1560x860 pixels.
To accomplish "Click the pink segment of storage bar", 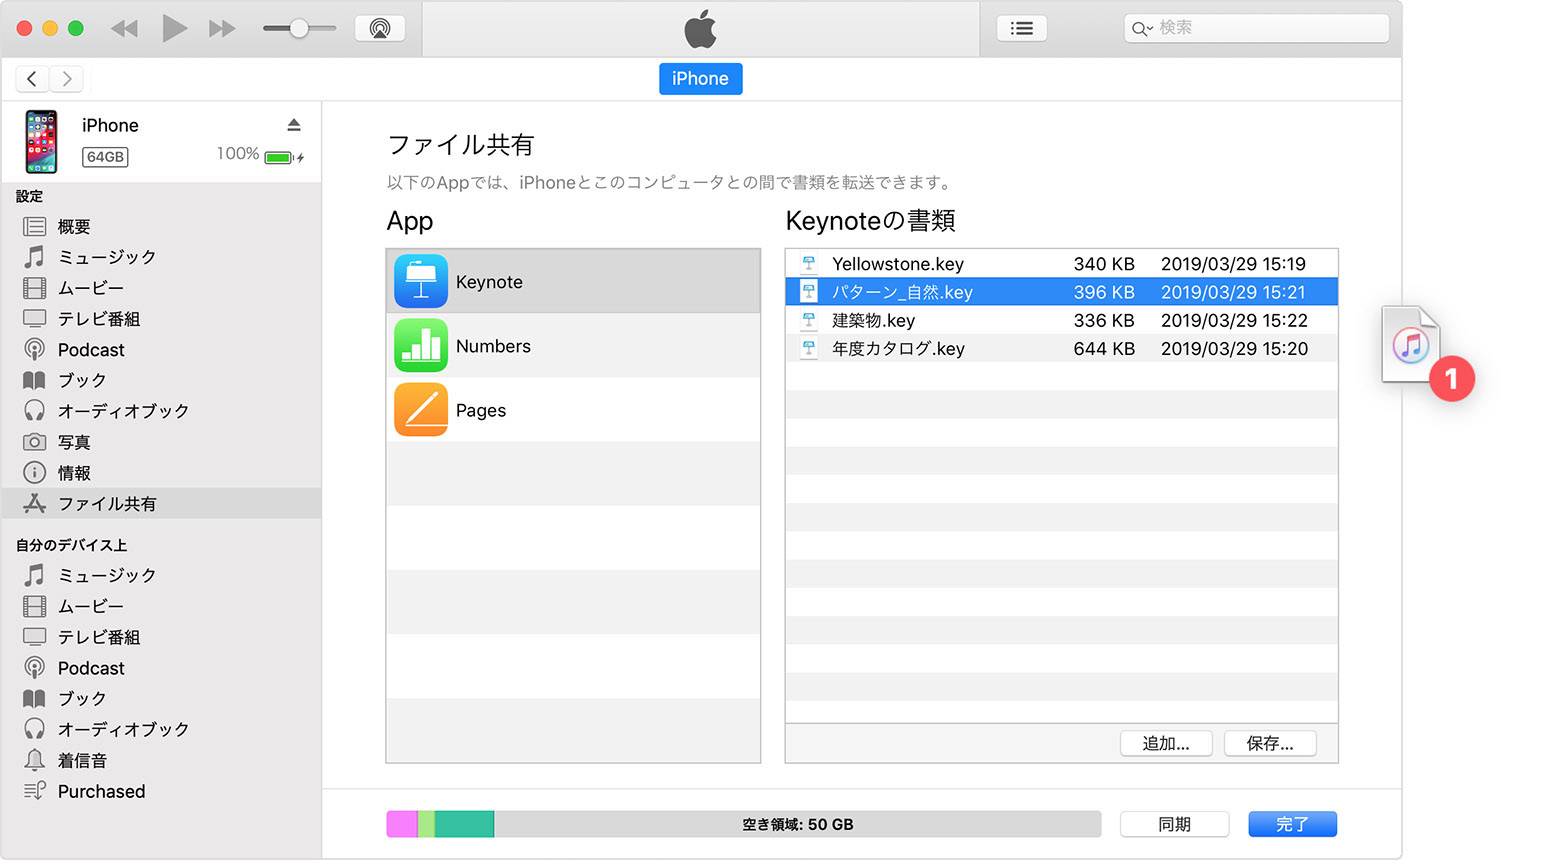I will [x=402, y=824].
